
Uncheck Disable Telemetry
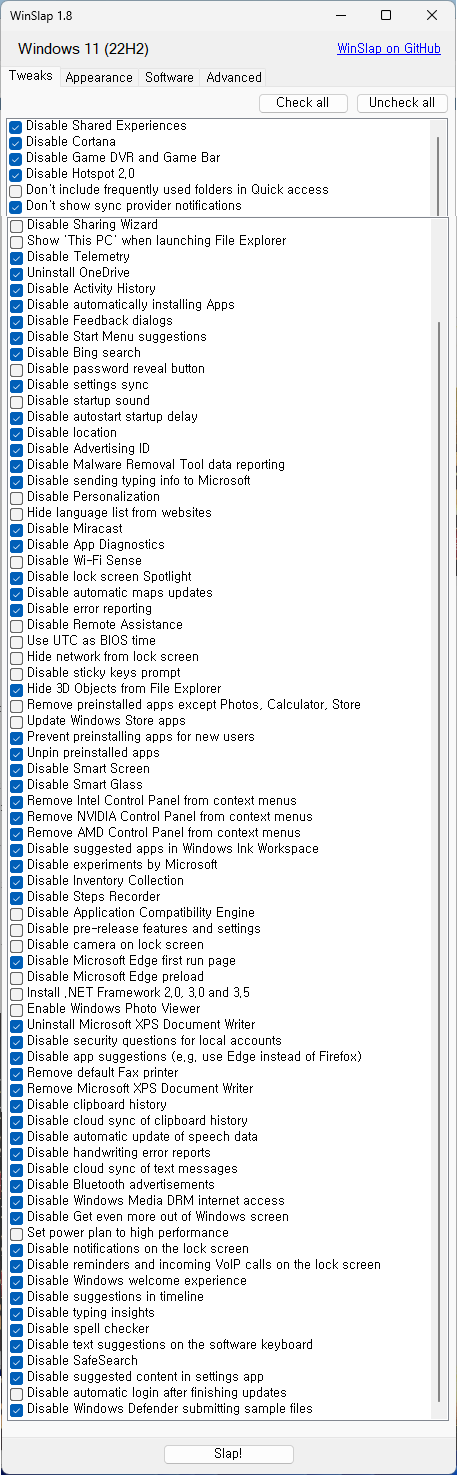pyautogui.click(x=16, y=257)
